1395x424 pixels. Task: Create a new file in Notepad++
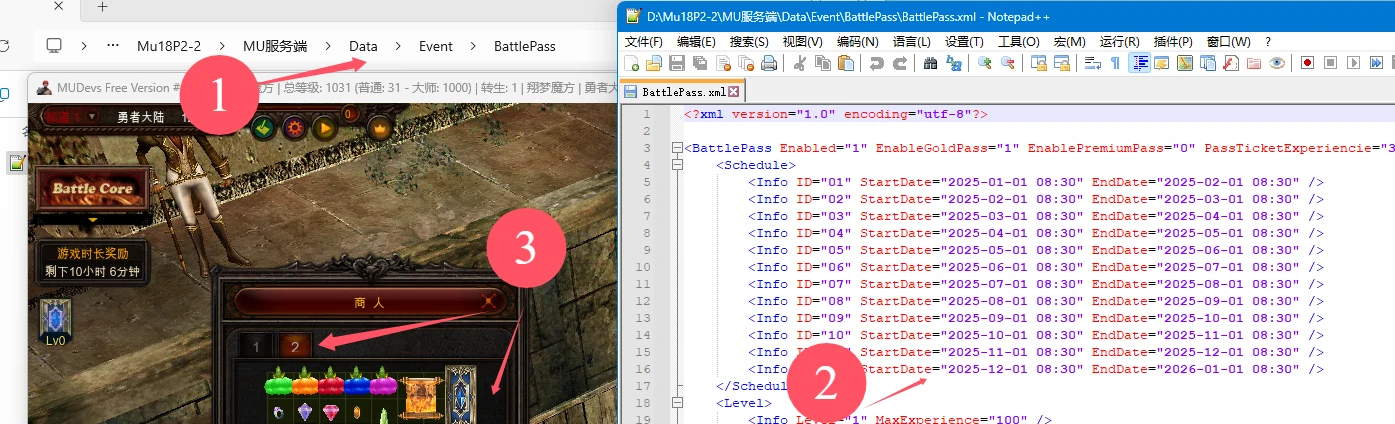631,63
